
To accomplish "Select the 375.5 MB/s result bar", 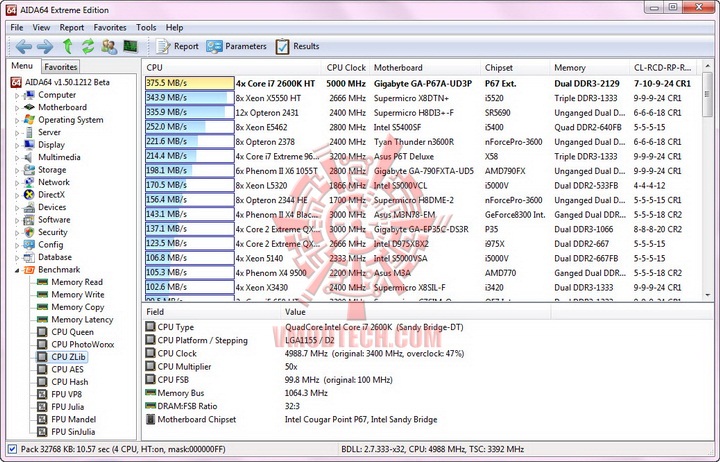I will coord(190,83).
